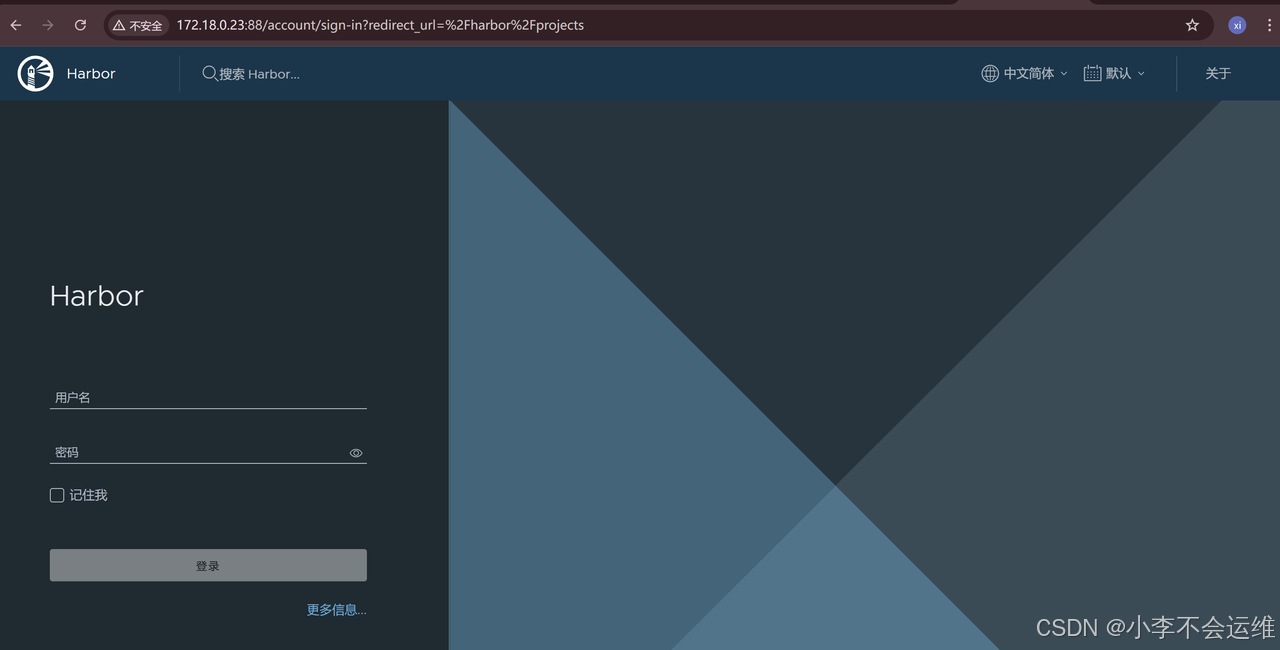Click the Harbor title in the header

(91, 73)
